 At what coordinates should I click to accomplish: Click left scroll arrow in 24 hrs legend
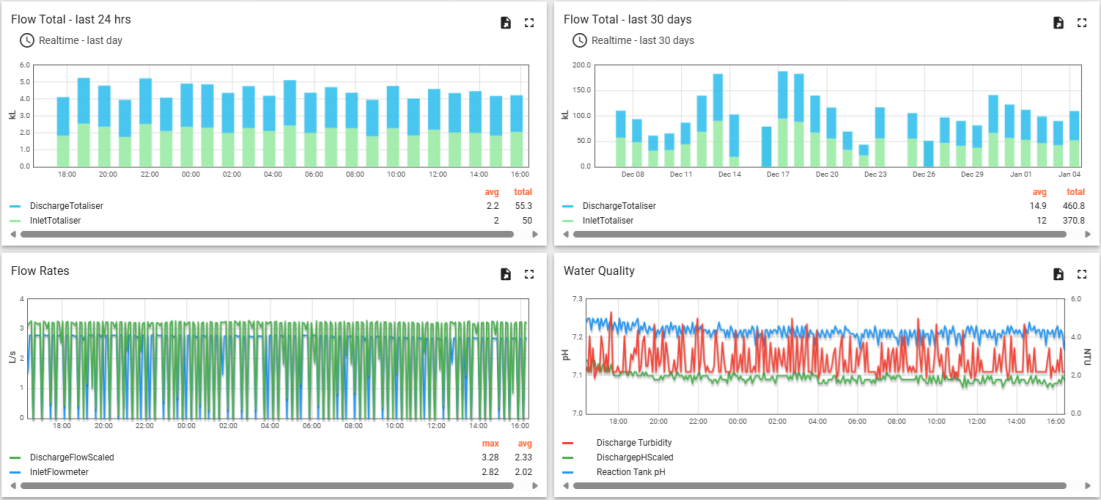point(13,234)
